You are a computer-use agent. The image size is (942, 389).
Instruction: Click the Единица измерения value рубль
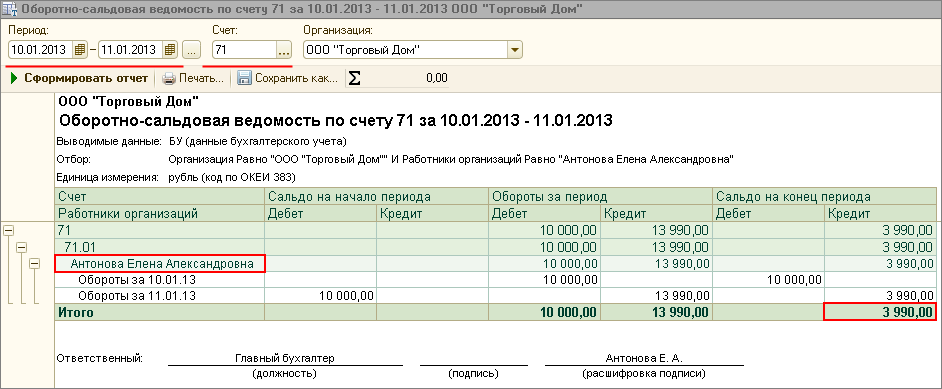coord(232,177)
